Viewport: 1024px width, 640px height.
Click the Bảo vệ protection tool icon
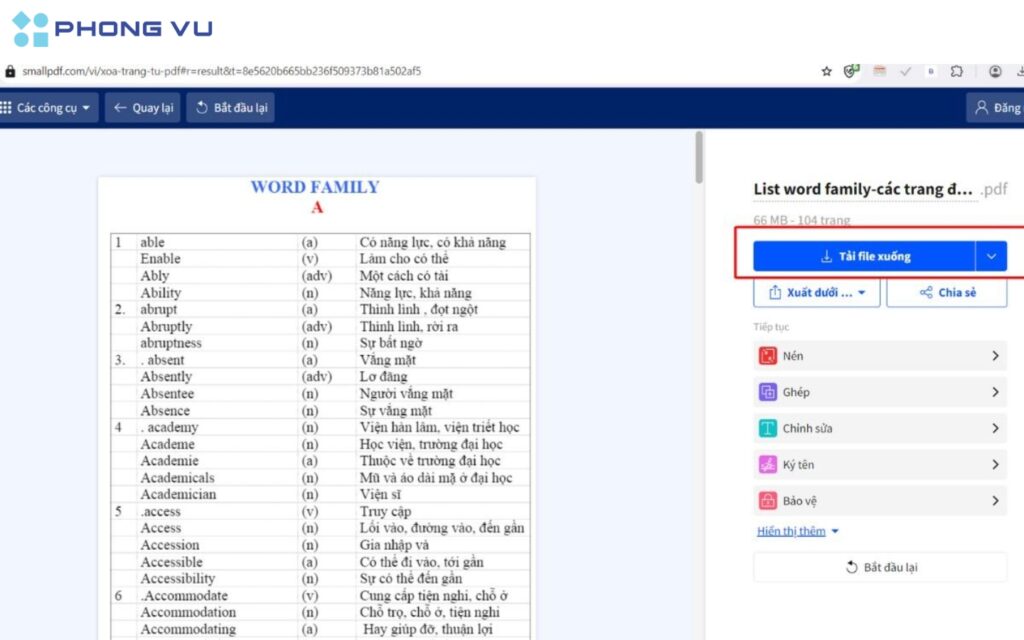(769, 499)
